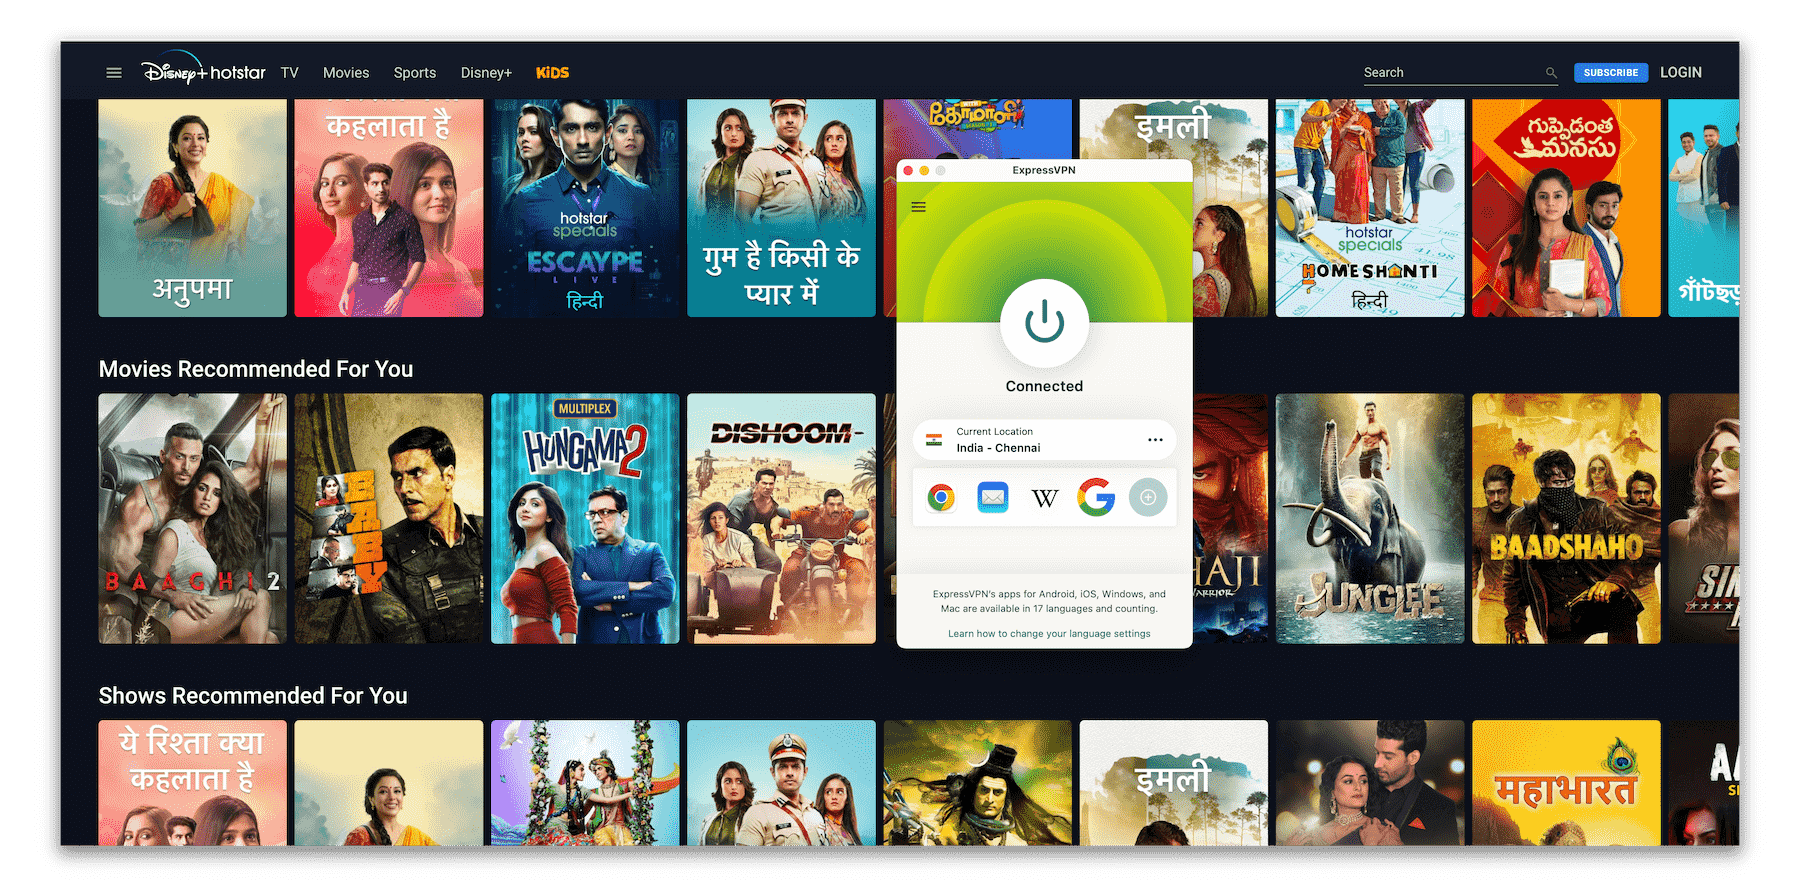The width and height of the screenshot is (1800, 886).
Task: Open the Movies menu
Action: coord(346,73)
